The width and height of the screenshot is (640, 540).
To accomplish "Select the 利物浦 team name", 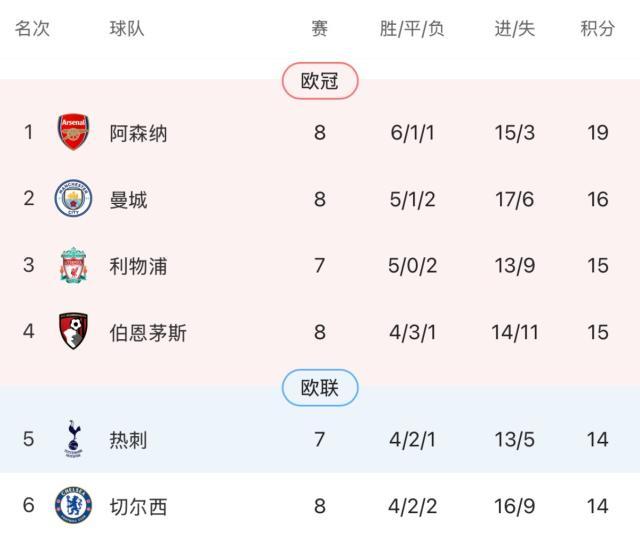I will click(138, 266).
